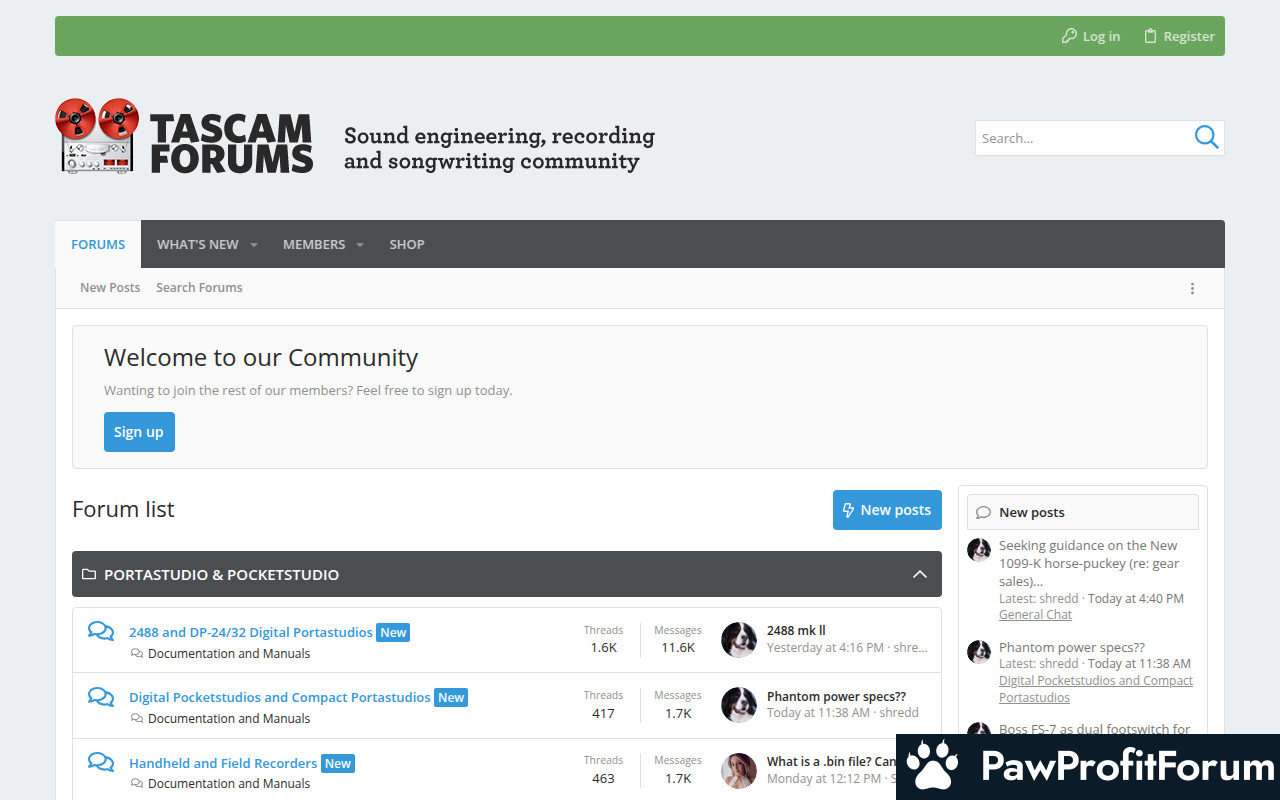This screenshot has width=1280, height=800.
Task: Click the Portastudio & Pocketstudio category title
Action: (x=221, y=575)
